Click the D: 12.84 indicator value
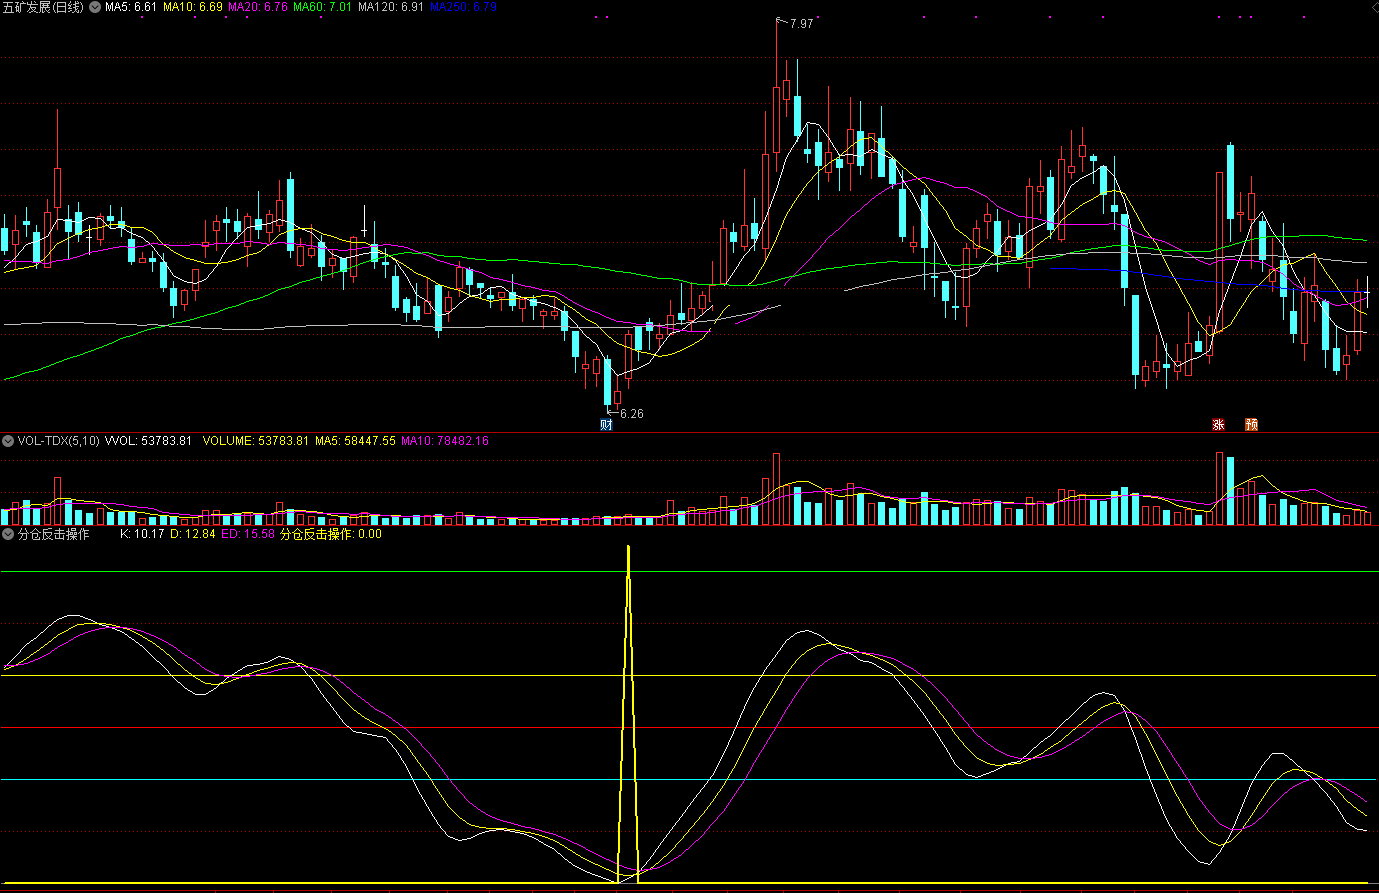 [193, 534]
